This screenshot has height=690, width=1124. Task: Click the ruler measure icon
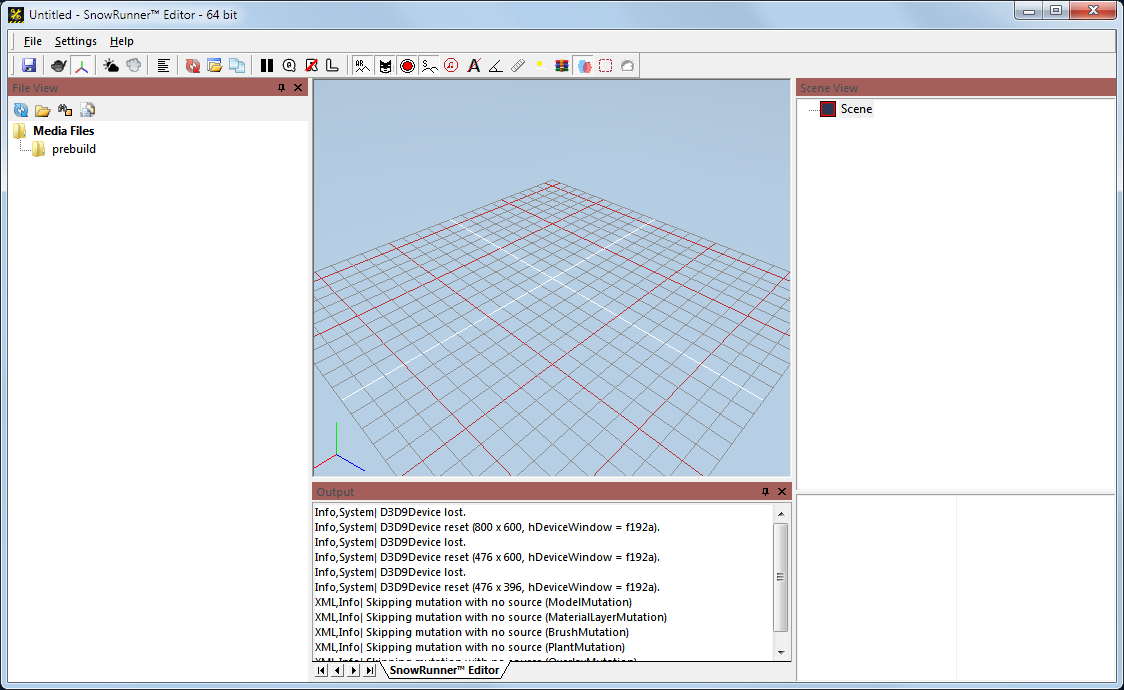tap(518, 66)
